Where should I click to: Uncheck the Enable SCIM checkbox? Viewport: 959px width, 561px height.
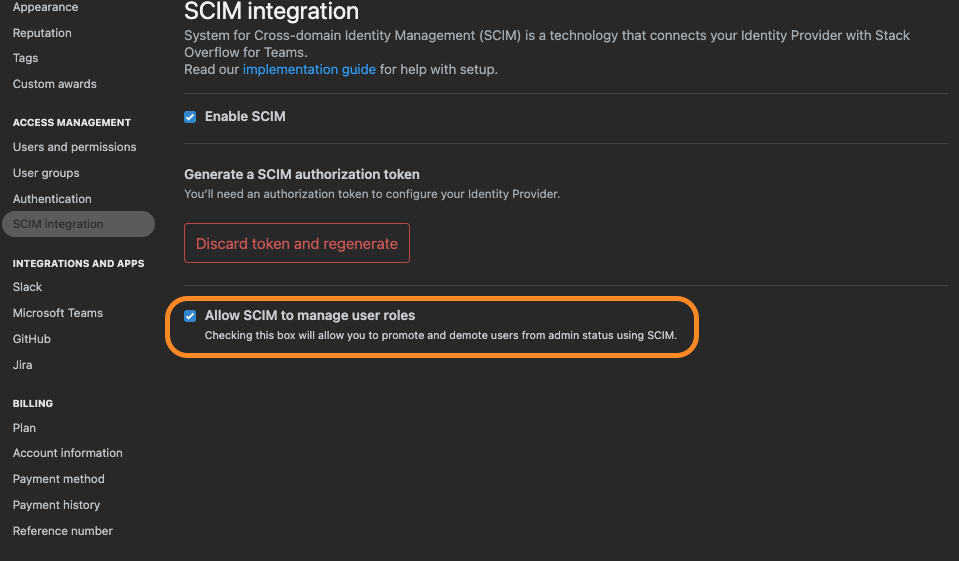[190, 117]
